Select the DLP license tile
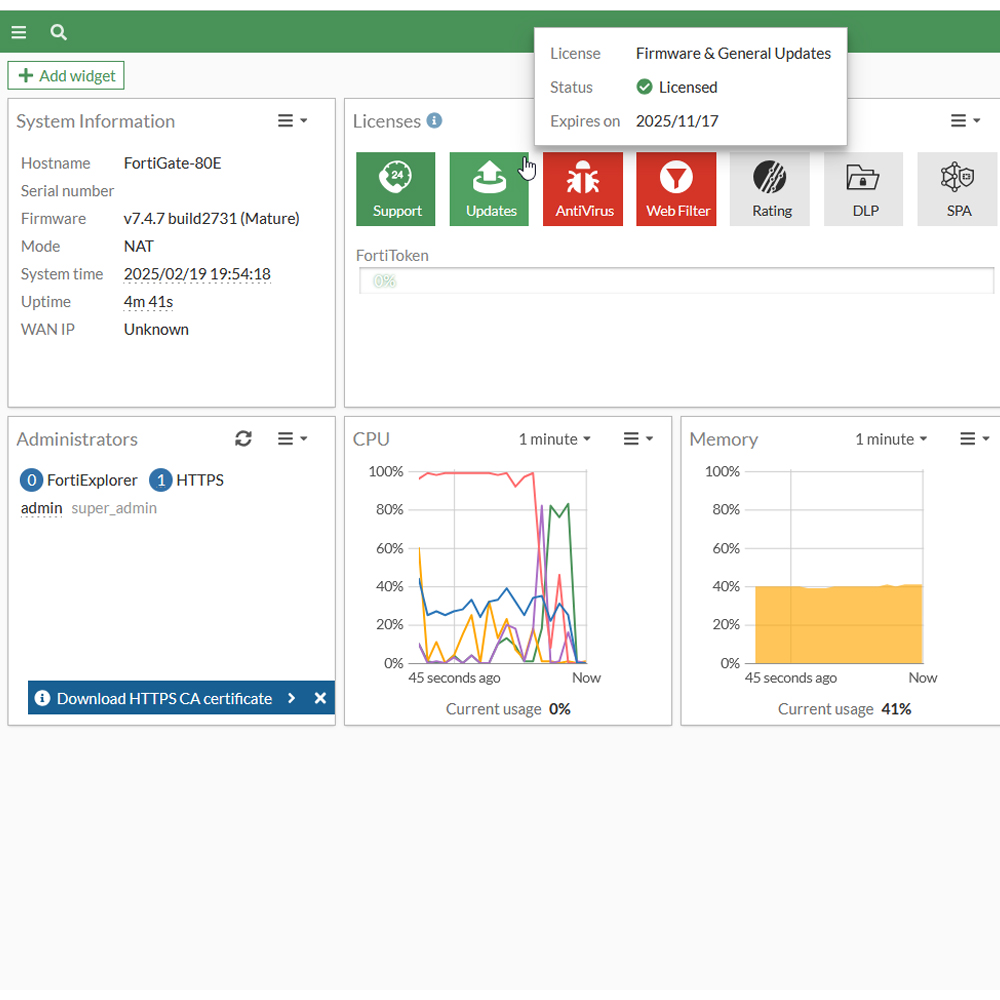 coord(864,188)
